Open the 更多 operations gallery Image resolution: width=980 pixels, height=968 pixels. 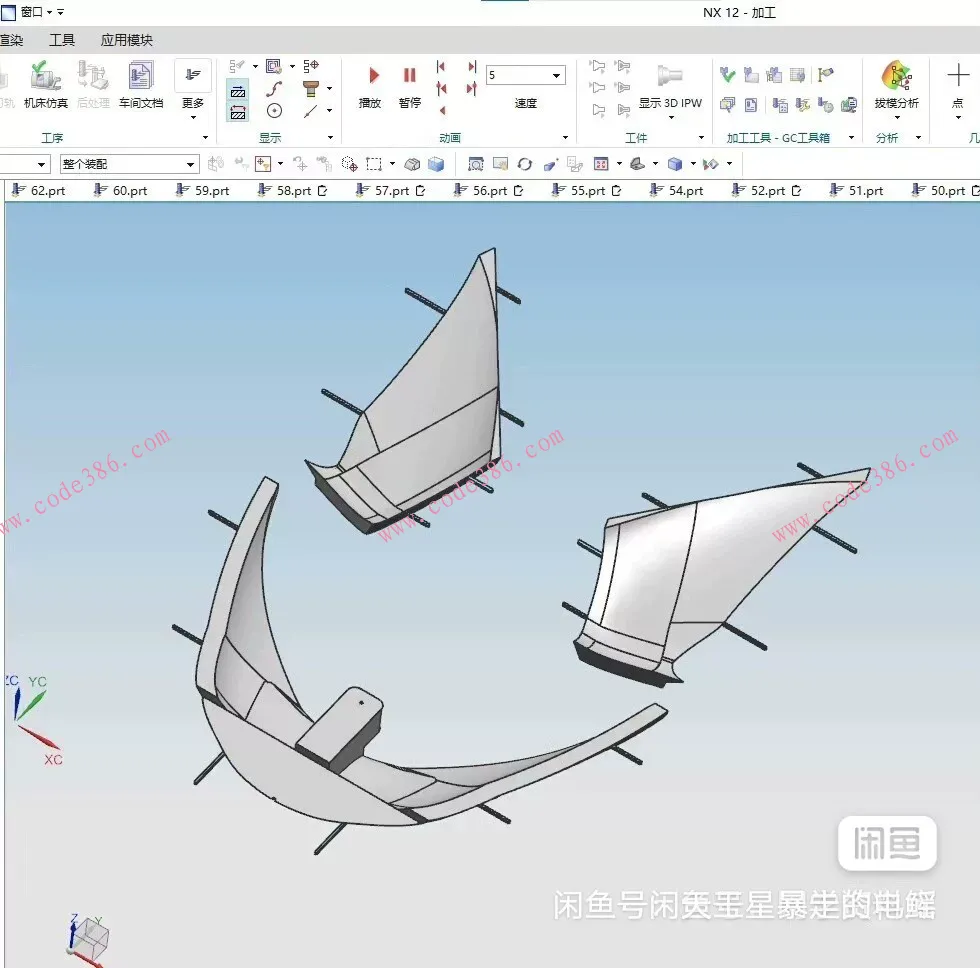tap(193, 91)
